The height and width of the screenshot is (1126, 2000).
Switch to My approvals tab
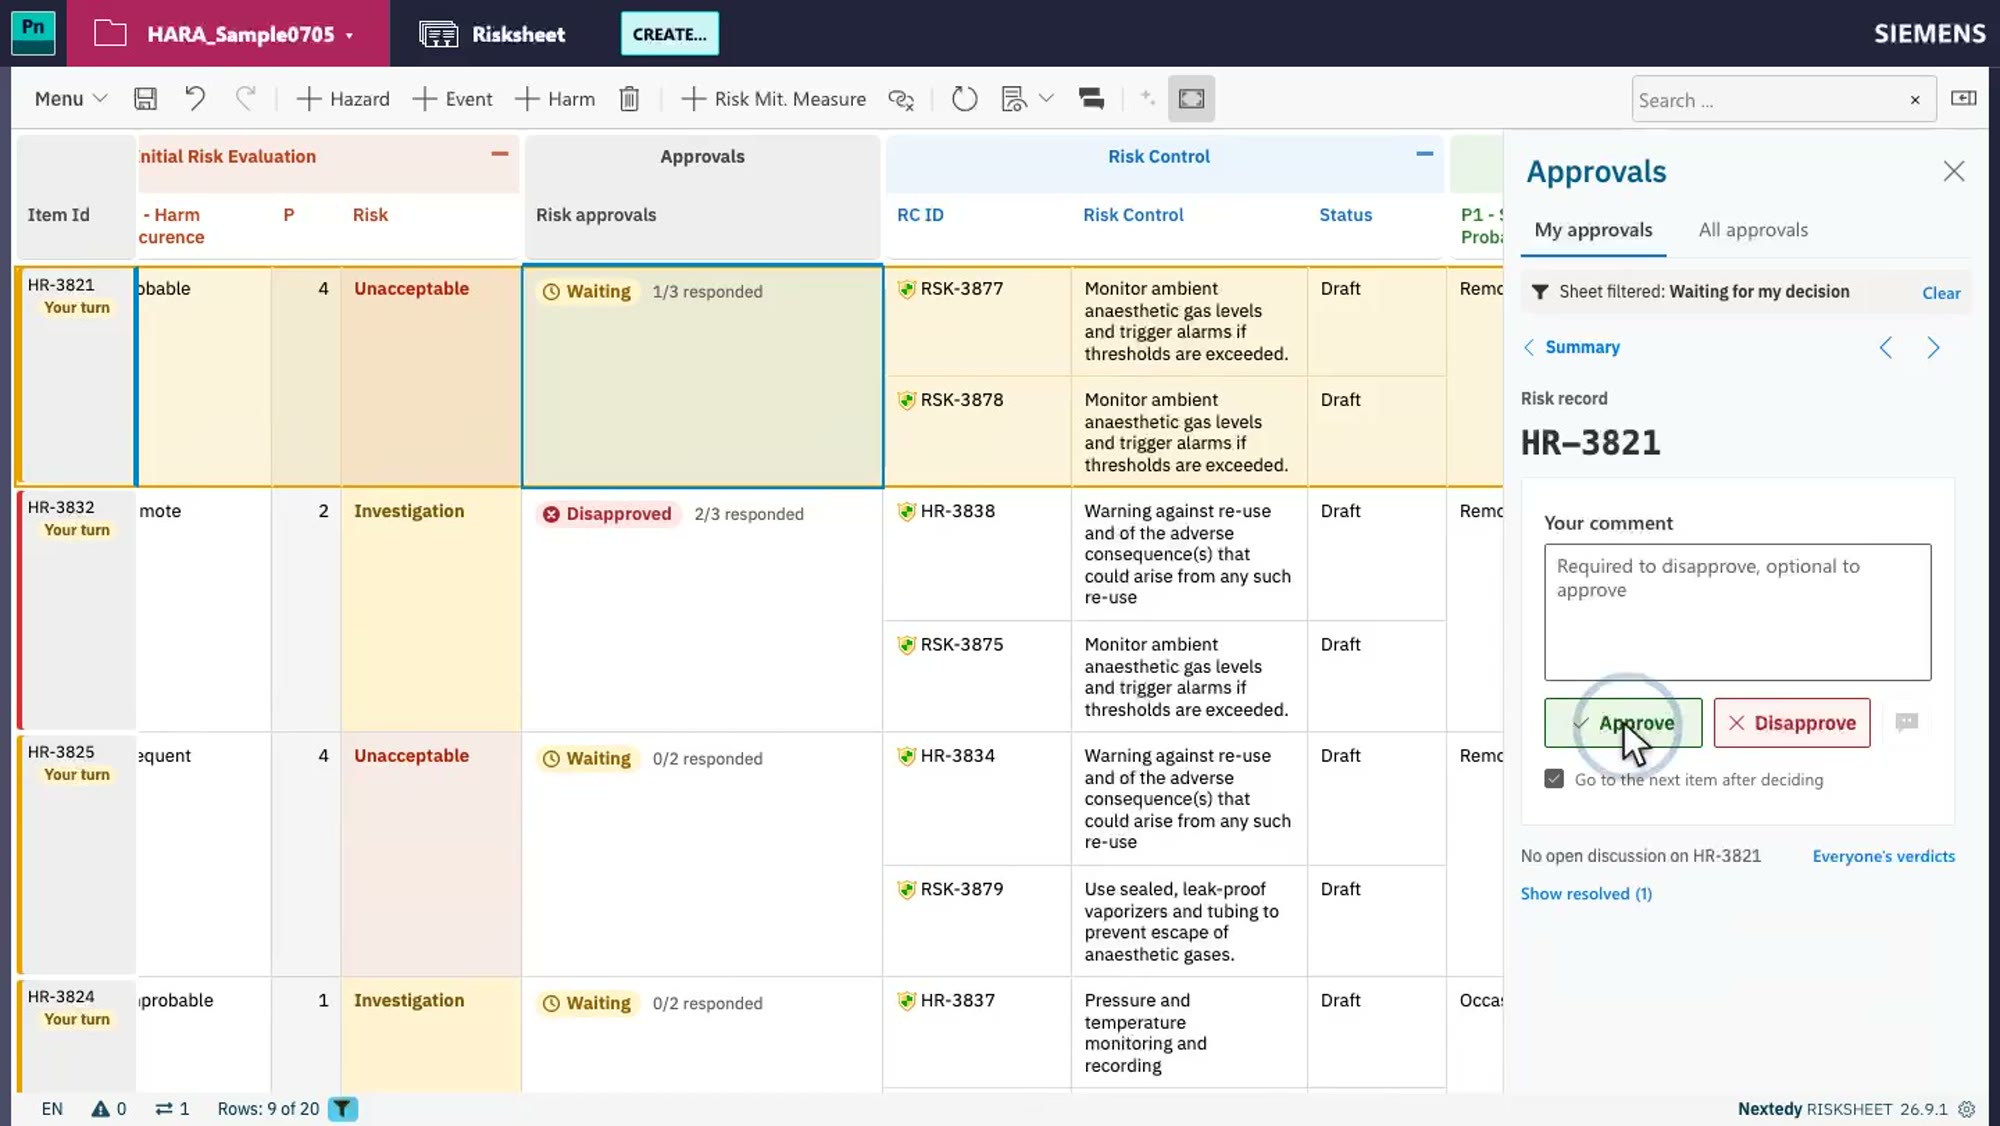(x=1593, y=230)
